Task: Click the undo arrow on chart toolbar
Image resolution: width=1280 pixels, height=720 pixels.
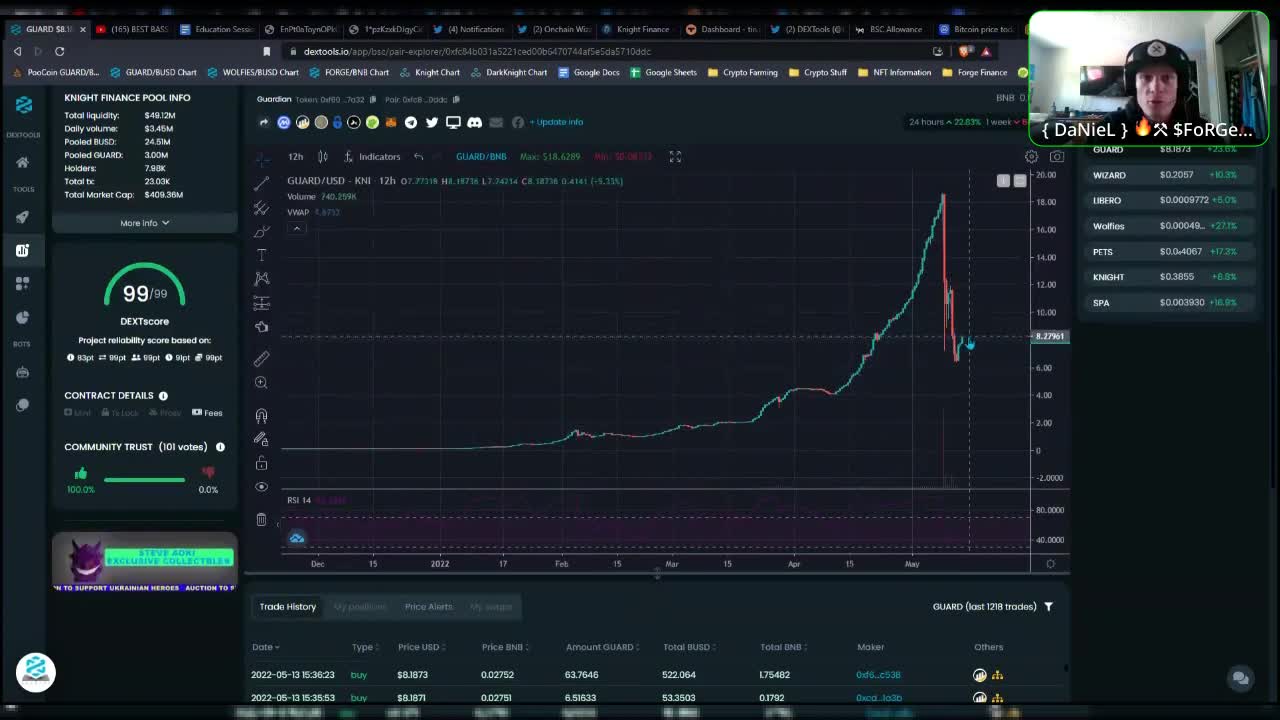Action: point(419,156)
